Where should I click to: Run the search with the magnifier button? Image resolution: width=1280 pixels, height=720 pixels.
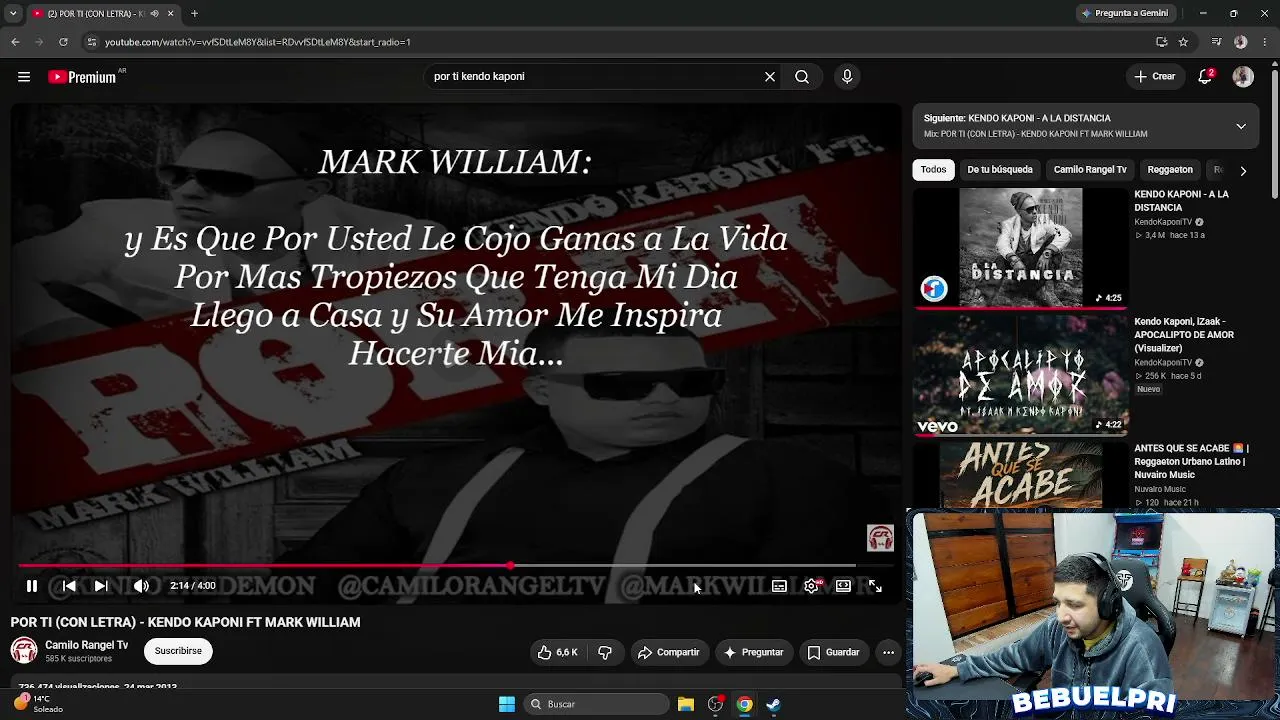[x=802, y=76]
